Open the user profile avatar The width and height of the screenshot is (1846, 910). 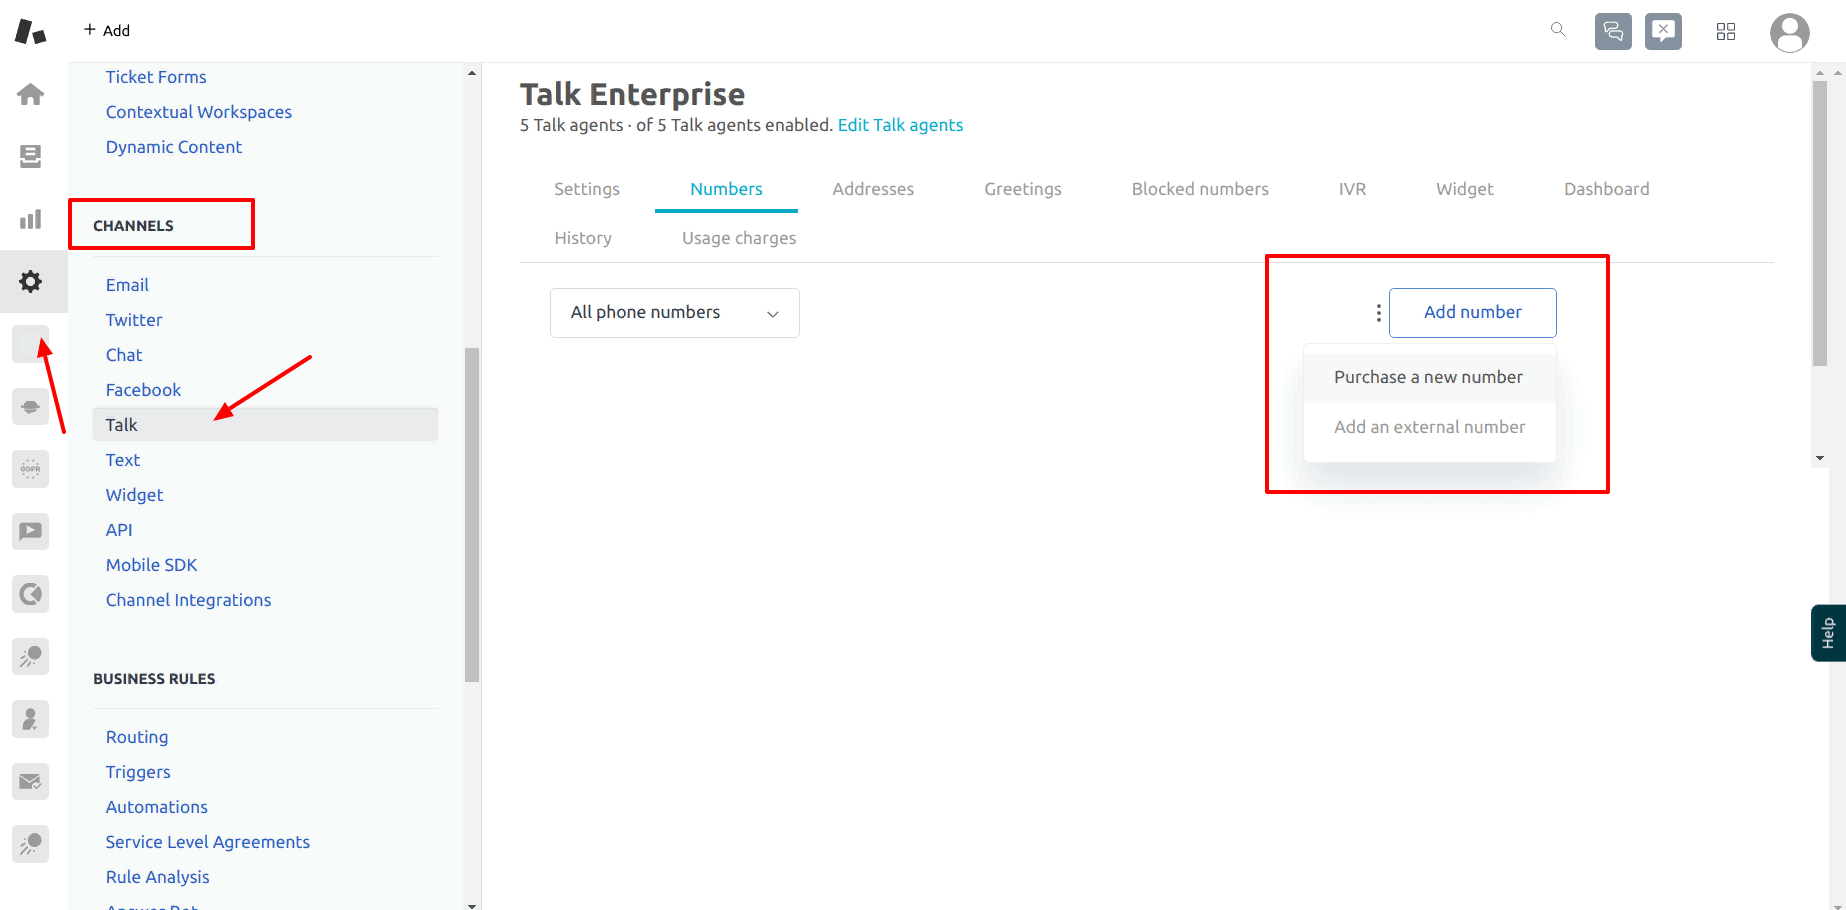(x=1790, y=32)
